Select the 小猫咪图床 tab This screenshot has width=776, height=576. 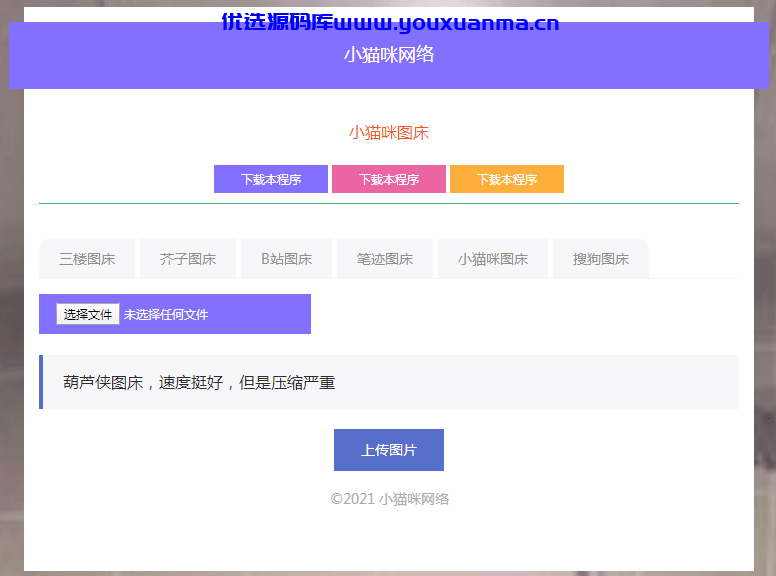pos(493,259)
